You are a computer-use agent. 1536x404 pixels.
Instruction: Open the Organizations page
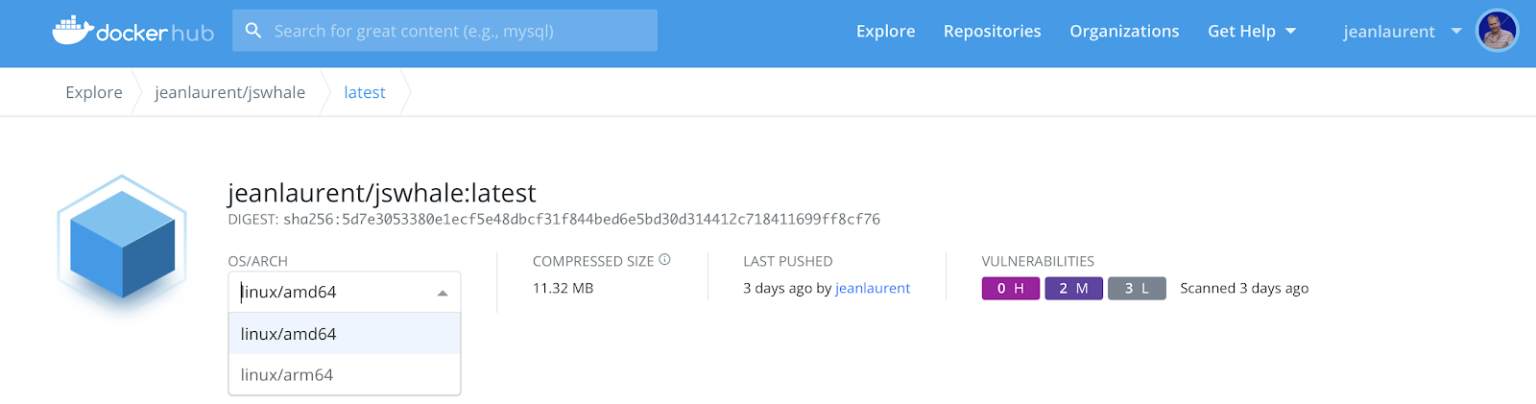point(1124,31)
